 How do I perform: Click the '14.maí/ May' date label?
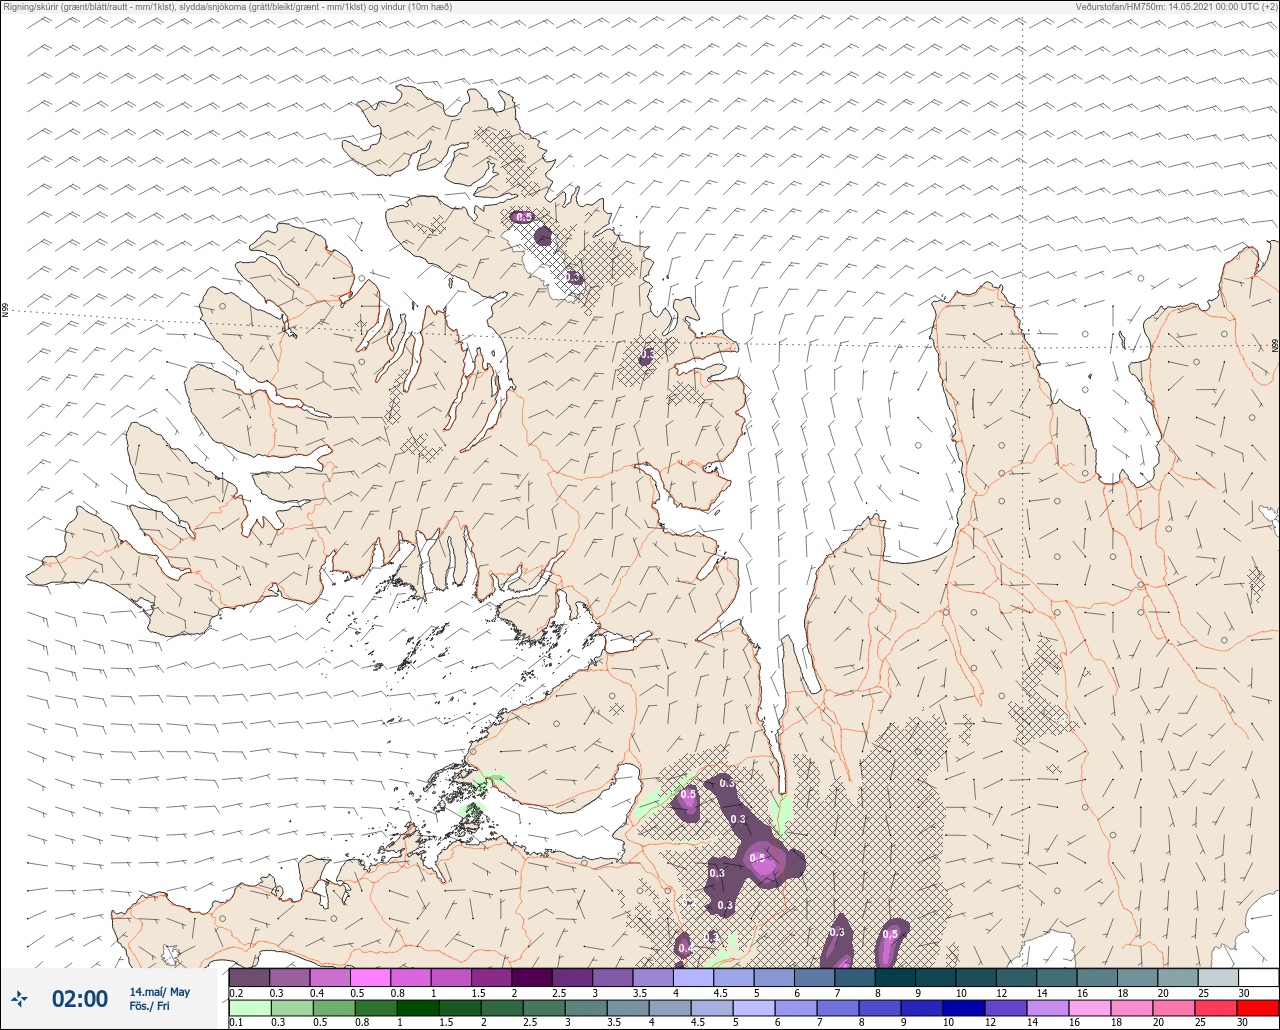[x=159, y=992]
